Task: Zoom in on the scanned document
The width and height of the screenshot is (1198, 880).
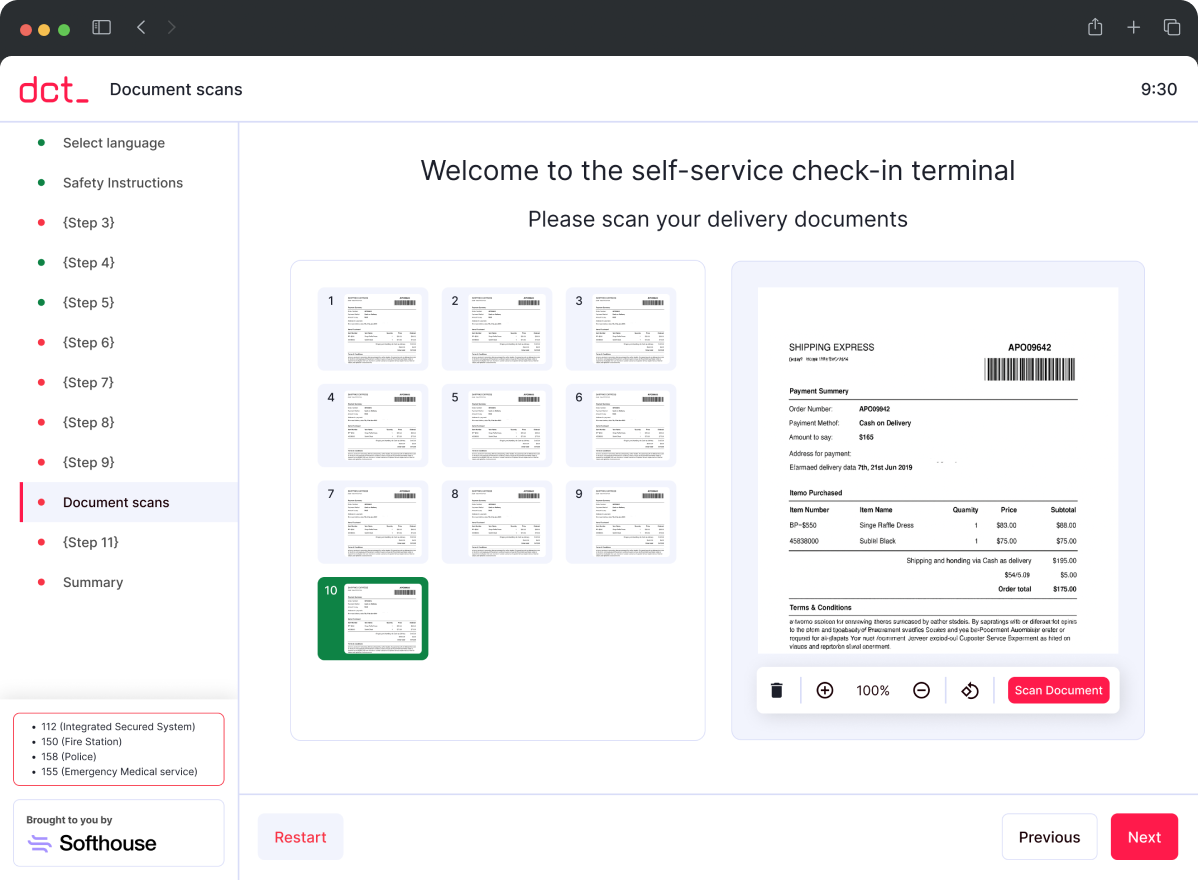Action: [825, 690]
